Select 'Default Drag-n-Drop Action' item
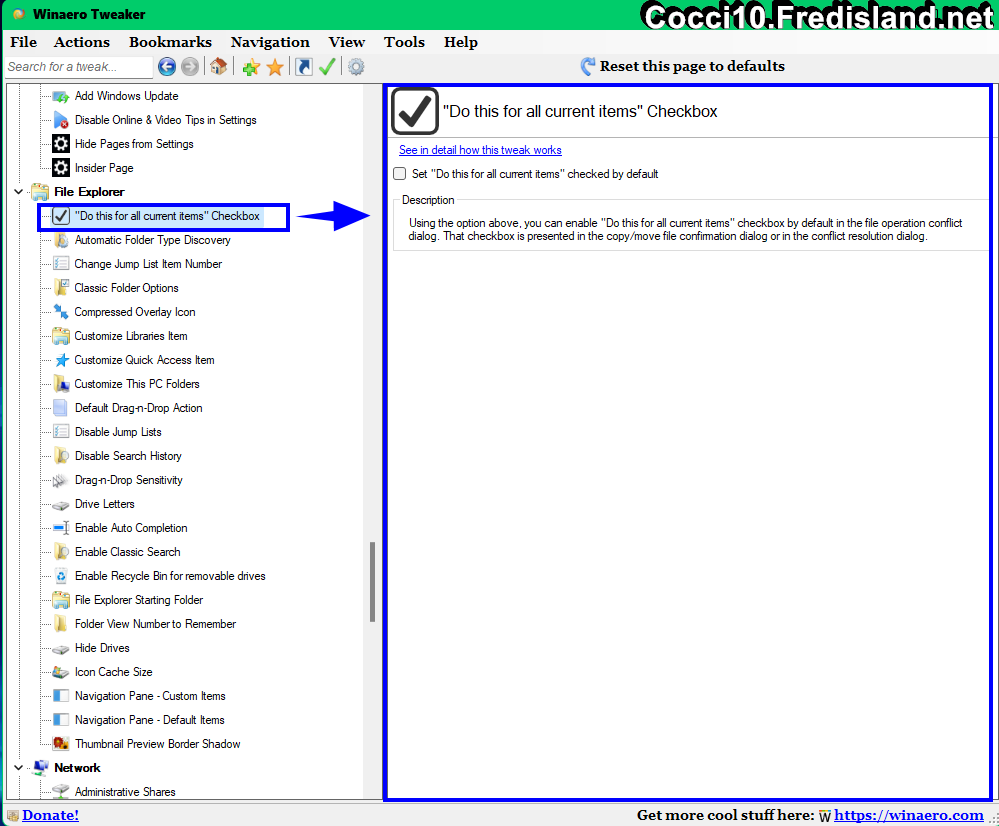This screenshot has width=999, height=826. 138,408
